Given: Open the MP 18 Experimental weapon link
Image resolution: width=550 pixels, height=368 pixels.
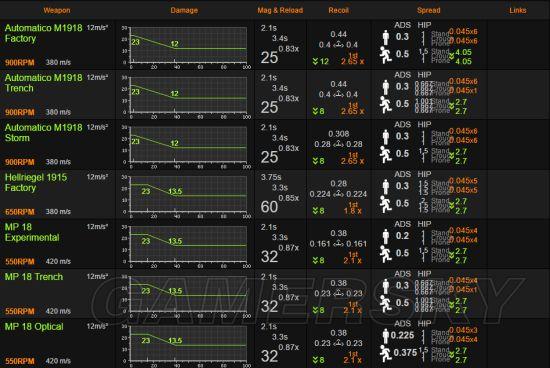Looking at the screenshot, I should coord(32,233).
